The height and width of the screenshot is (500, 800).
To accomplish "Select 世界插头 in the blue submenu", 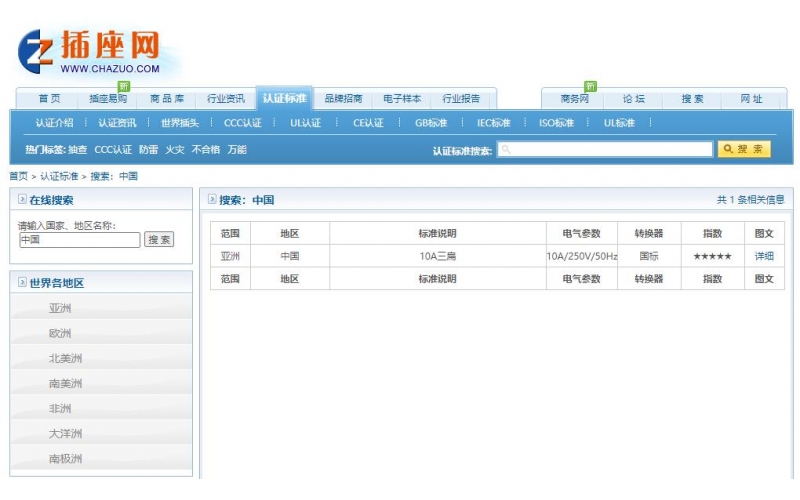I will 180,123.
